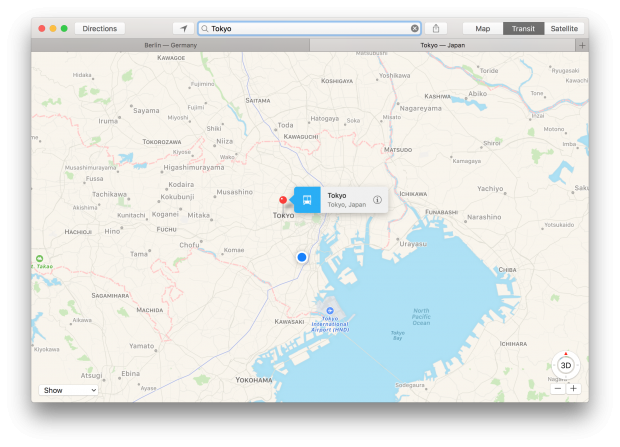Click the Kashiwa city label
This screenshot has height=447, width=620.
click(437, 97)
